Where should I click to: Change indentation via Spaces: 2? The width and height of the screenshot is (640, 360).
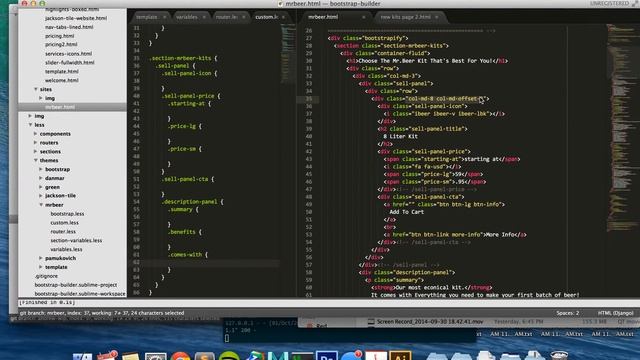(567, 313)
